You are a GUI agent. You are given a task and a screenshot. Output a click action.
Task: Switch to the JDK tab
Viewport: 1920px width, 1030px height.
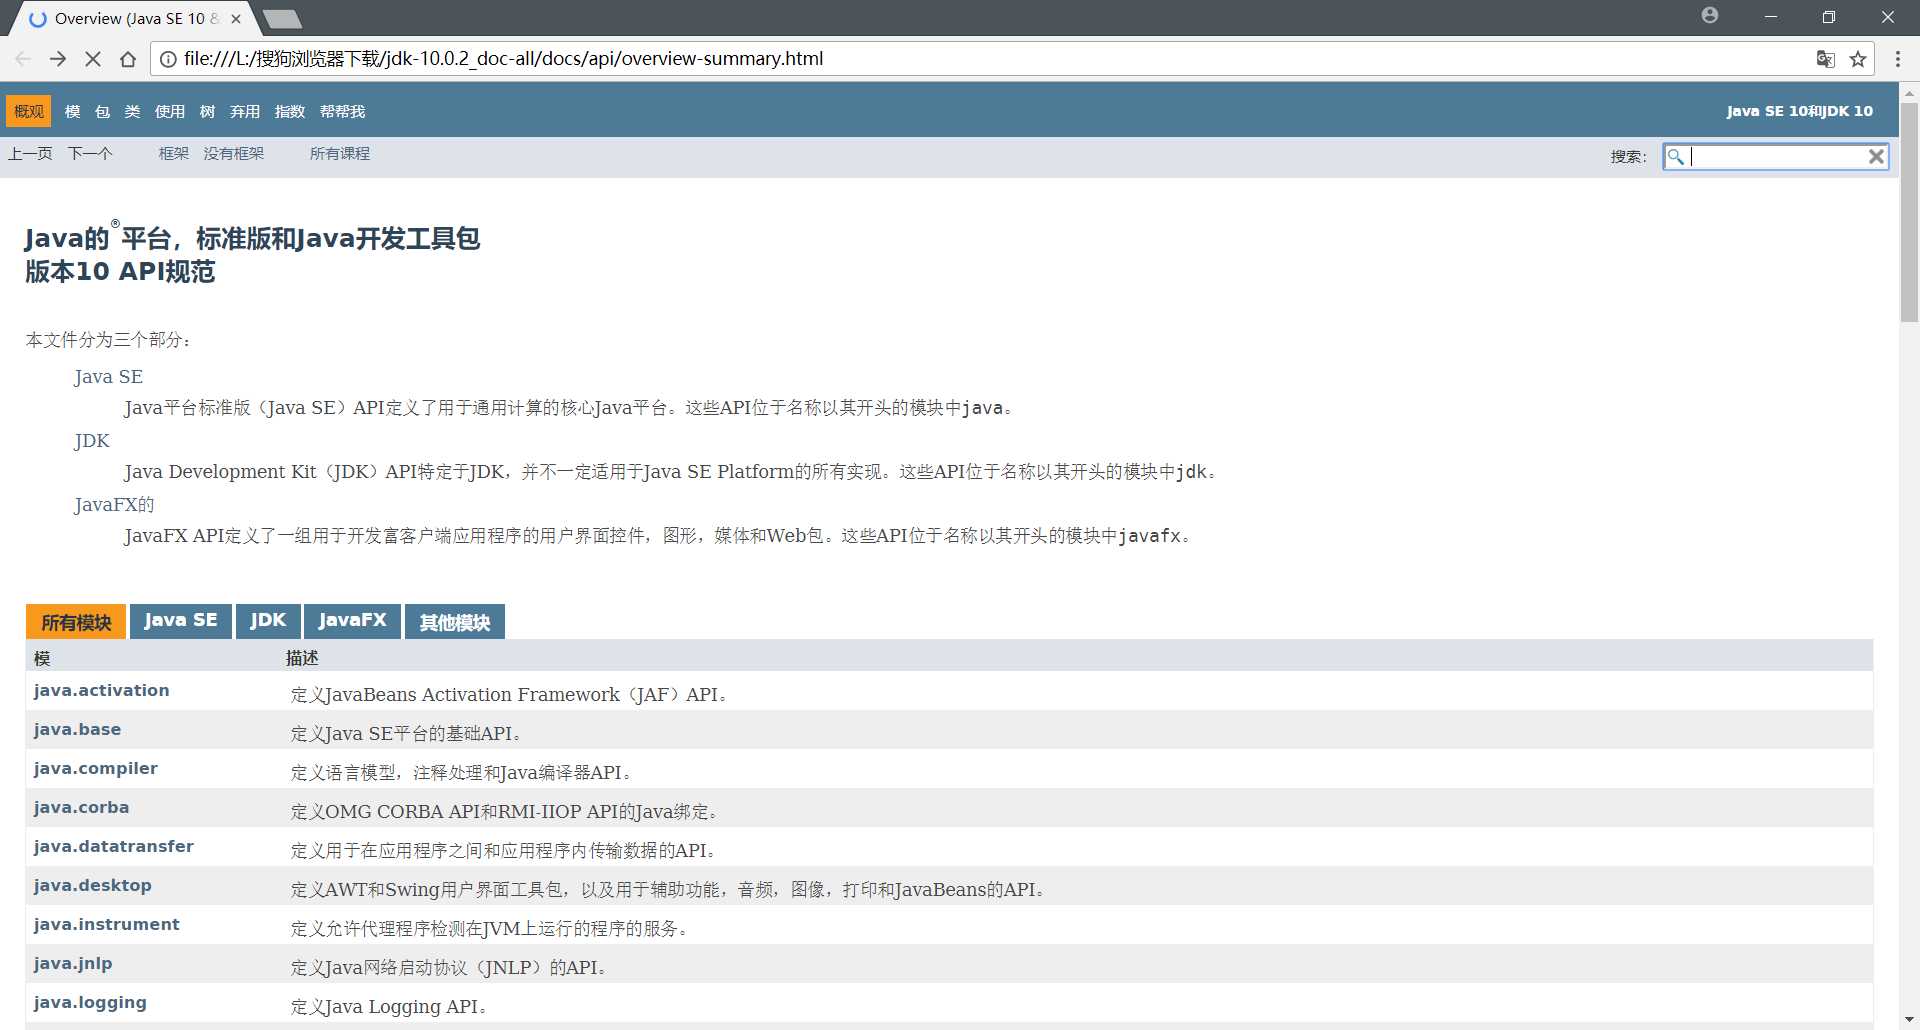[268, 621]
